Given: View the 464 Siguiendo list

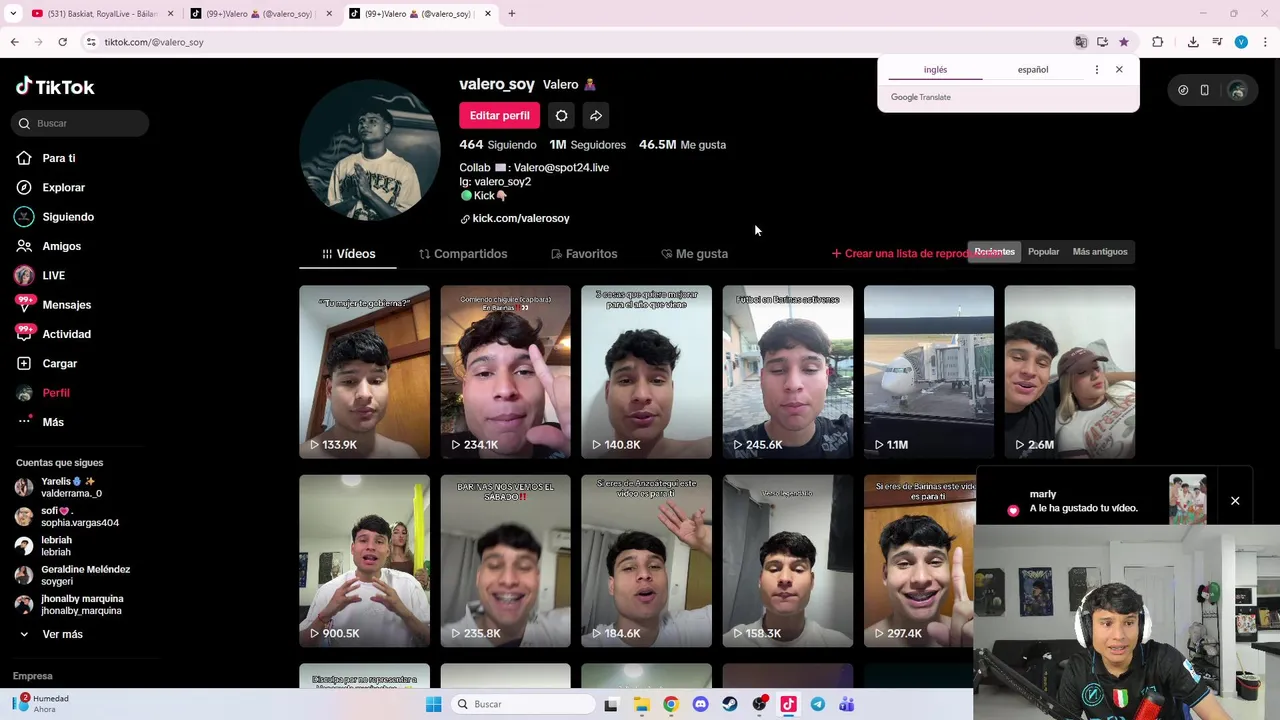Looking at the screenshot, I should [498, 145].
